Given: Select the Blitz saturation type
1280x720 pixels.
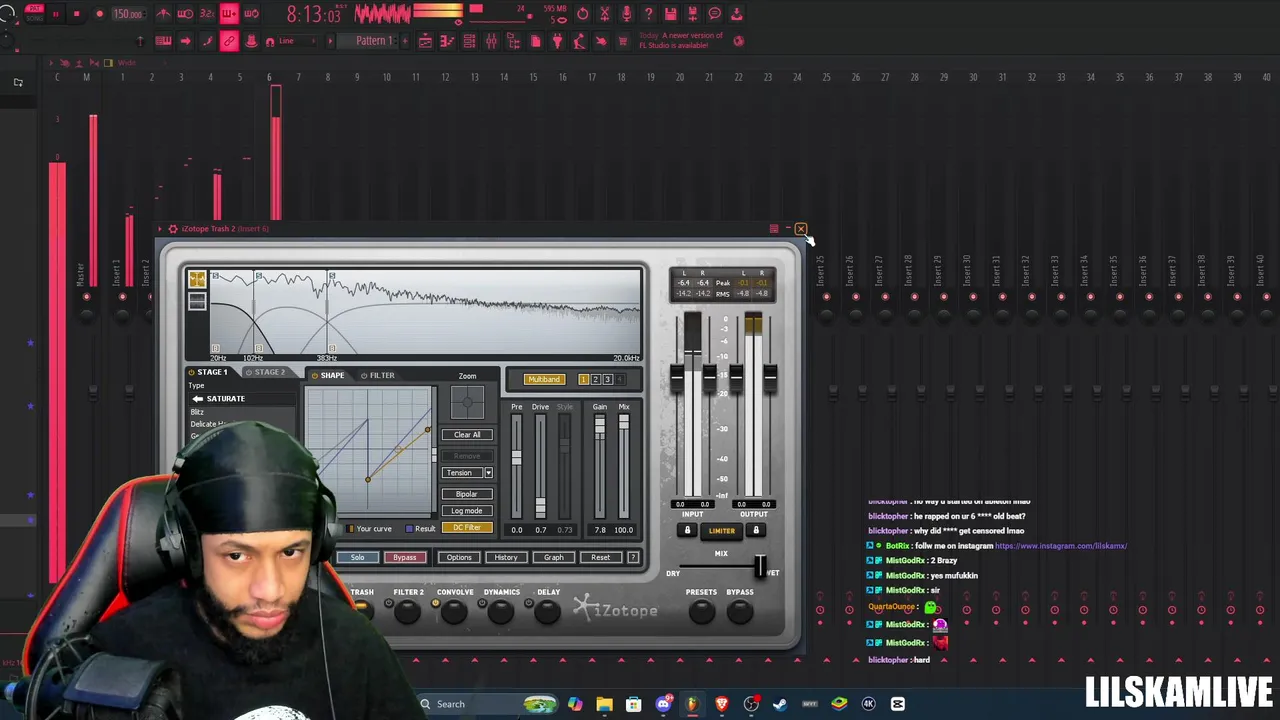Looking at the screenshot, I should [198, 412].
